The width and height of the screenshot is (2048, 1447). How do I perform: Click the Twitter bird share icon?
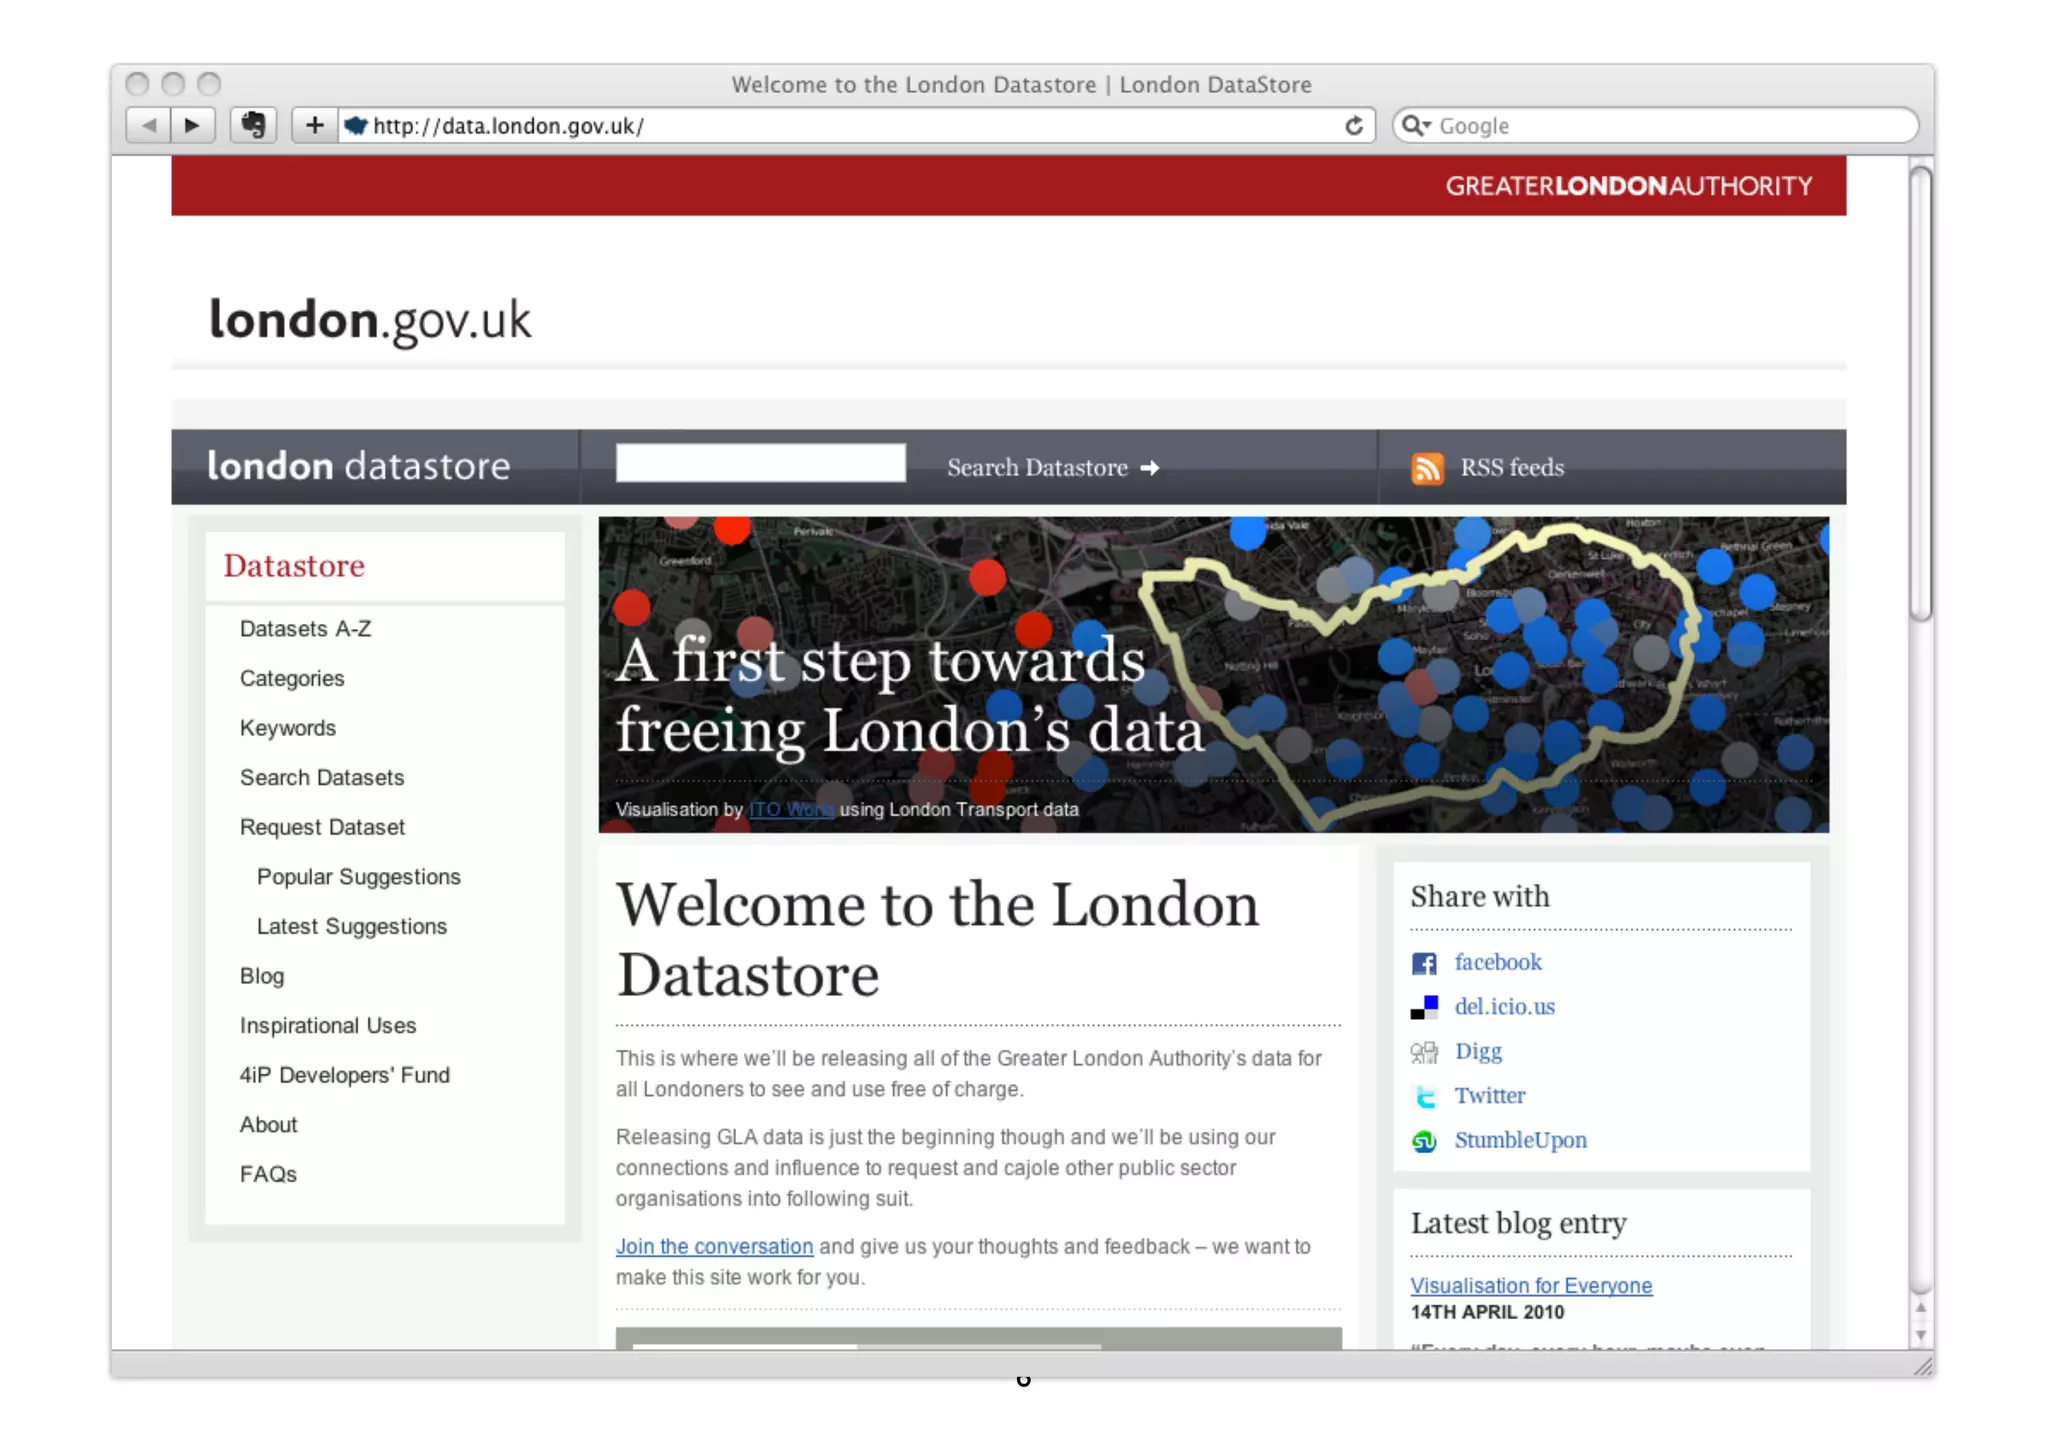click(x=1424, y=1097)
